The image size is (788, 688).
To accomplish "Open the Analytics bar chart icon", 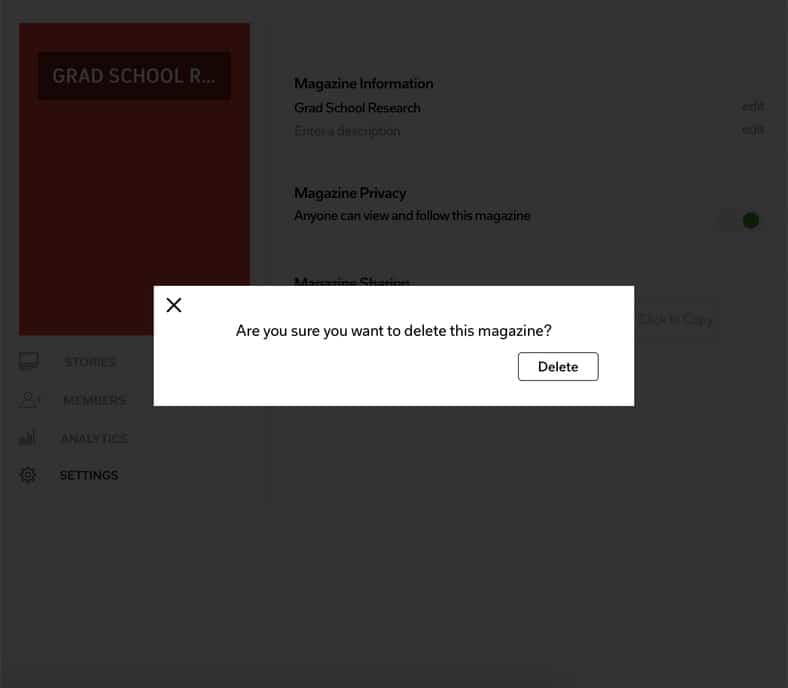I will [27, 437].
